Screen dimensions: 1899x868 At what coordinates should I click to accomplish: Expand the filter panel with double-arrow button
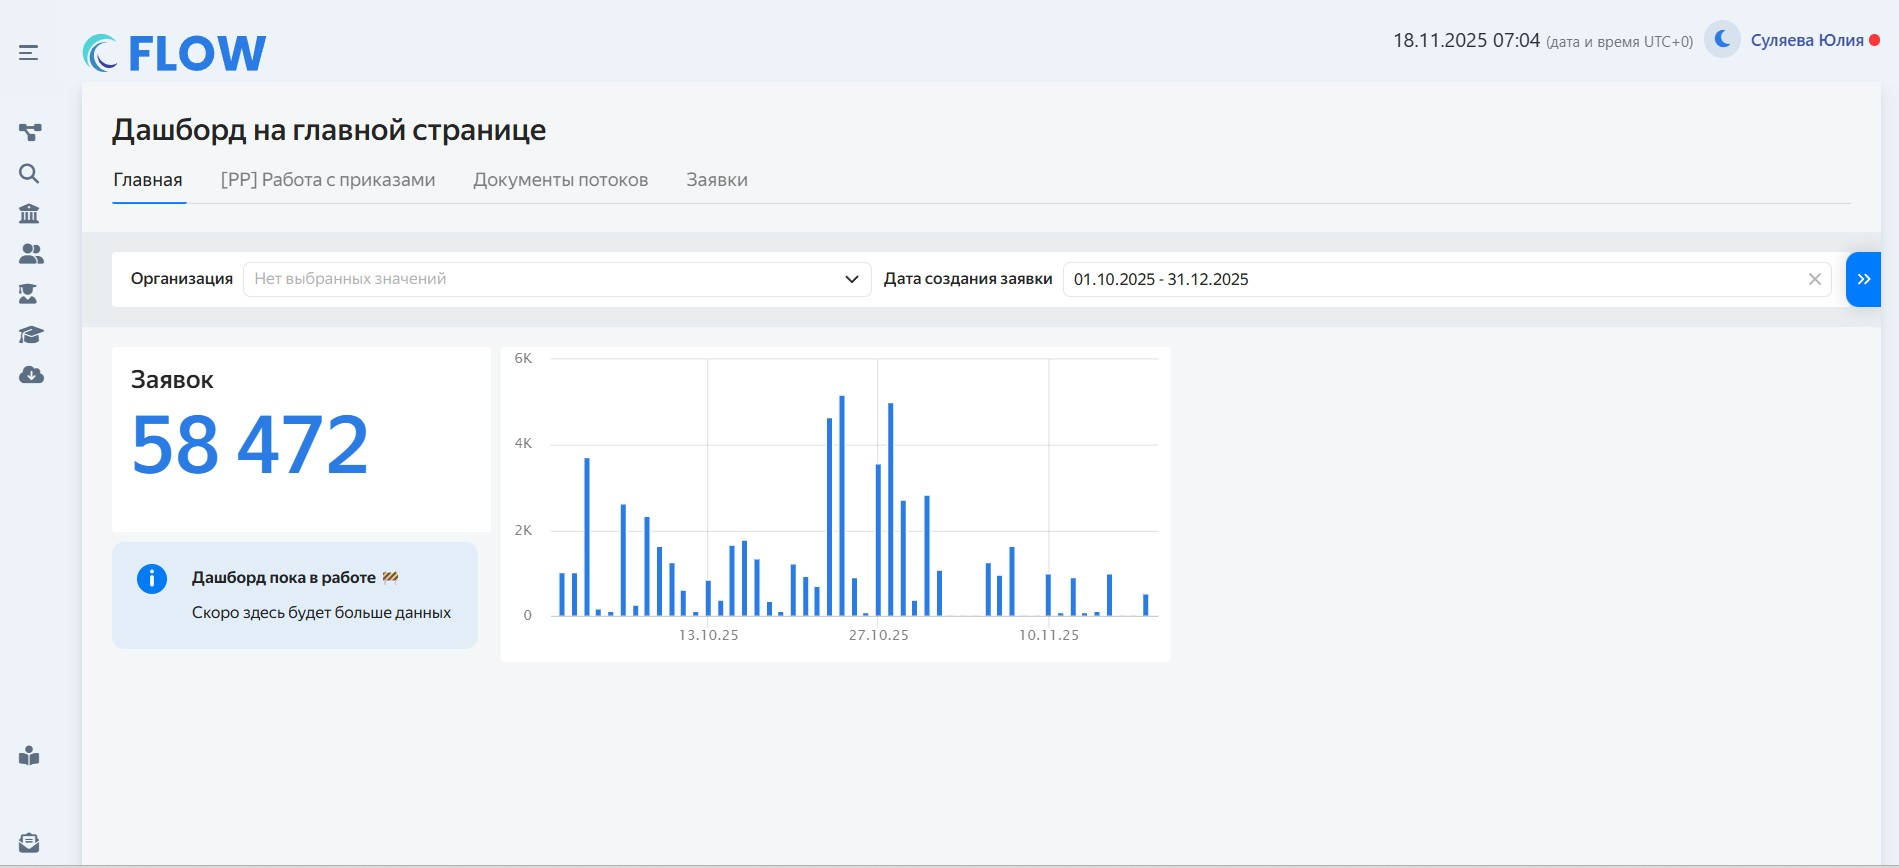pyautogui.click(x=1863, y=279)
